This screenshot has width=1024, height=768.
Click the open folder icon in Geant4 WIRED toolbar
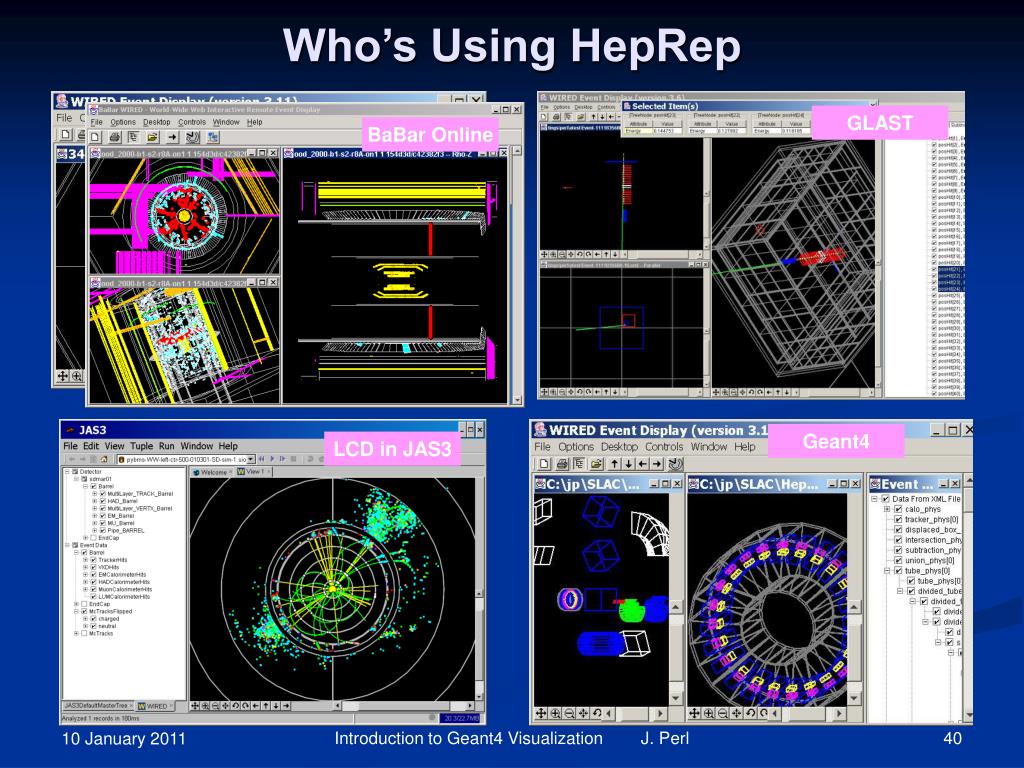(x=596, y=464)
